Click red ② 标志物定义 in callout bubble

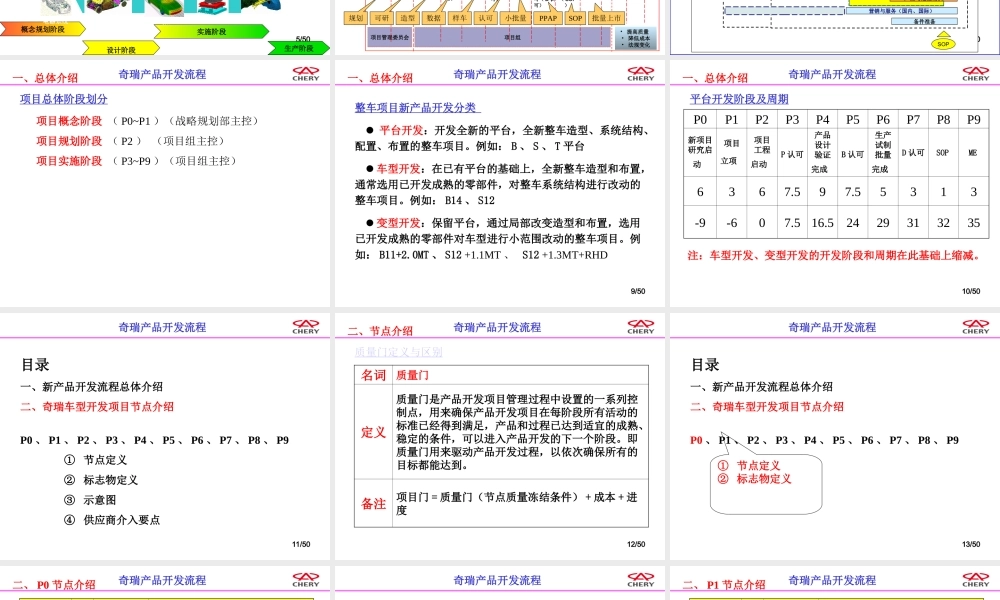[x=754, y=479]
